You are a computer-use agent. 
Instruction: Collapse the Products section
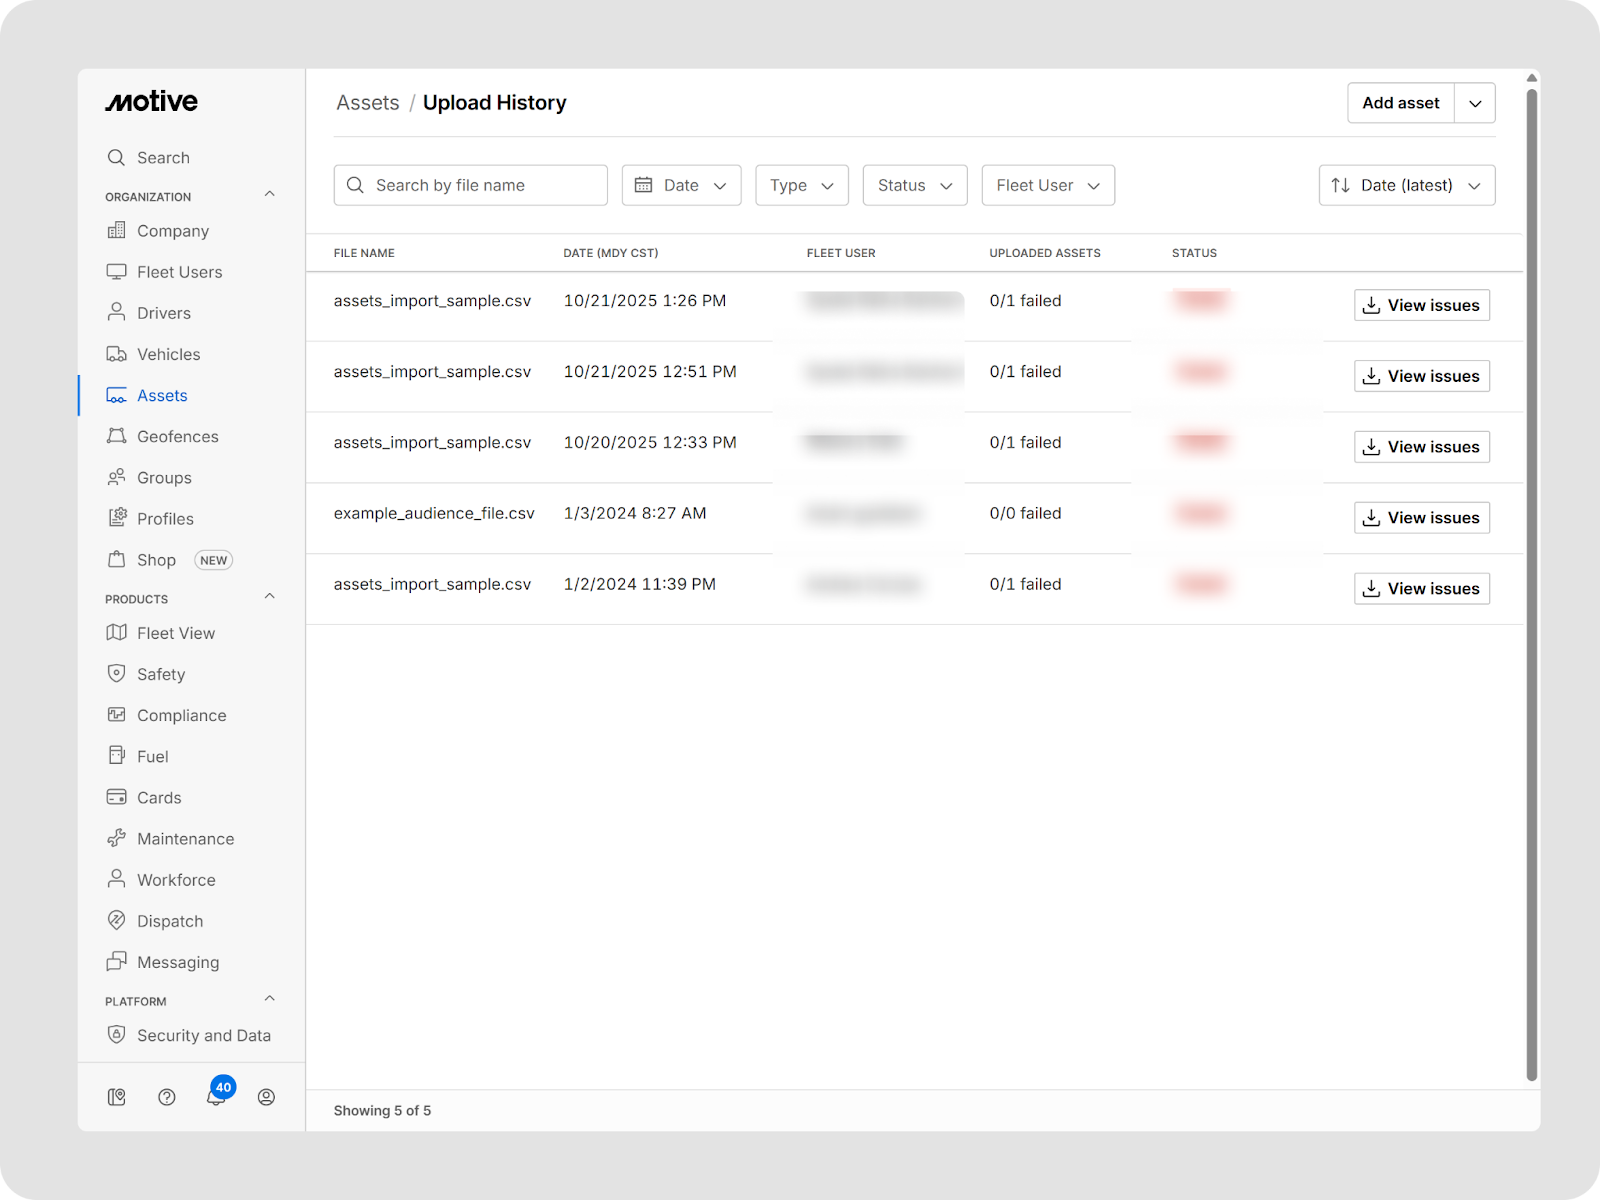(x=269, y=597)
